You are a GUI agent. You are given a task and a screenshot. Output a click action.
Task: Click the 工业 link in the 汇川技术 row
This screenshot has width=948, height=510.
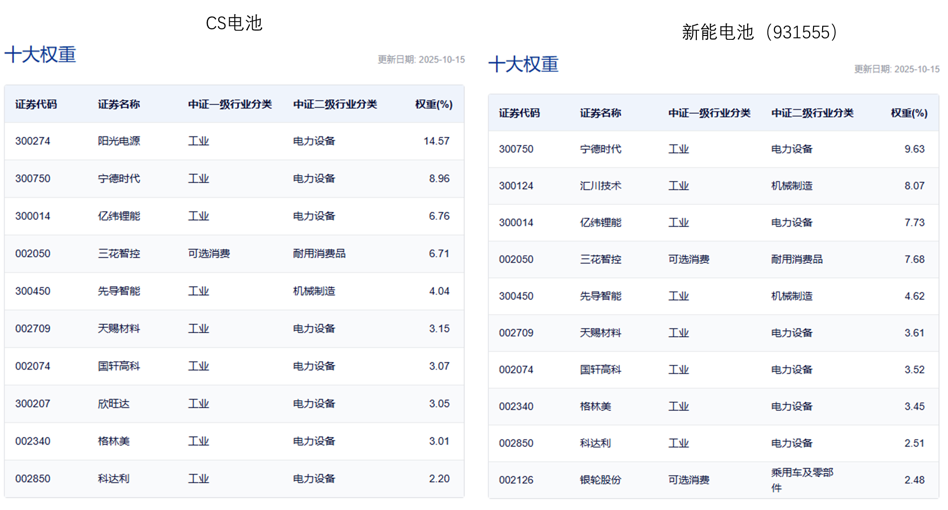(678, 186)
